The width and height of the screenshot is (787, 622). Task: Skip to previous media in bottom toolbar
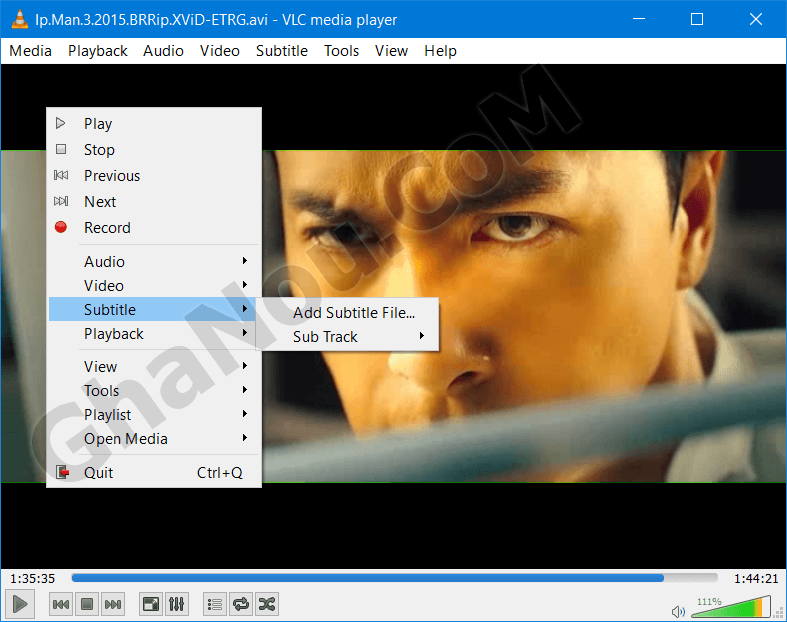[61, 604]
